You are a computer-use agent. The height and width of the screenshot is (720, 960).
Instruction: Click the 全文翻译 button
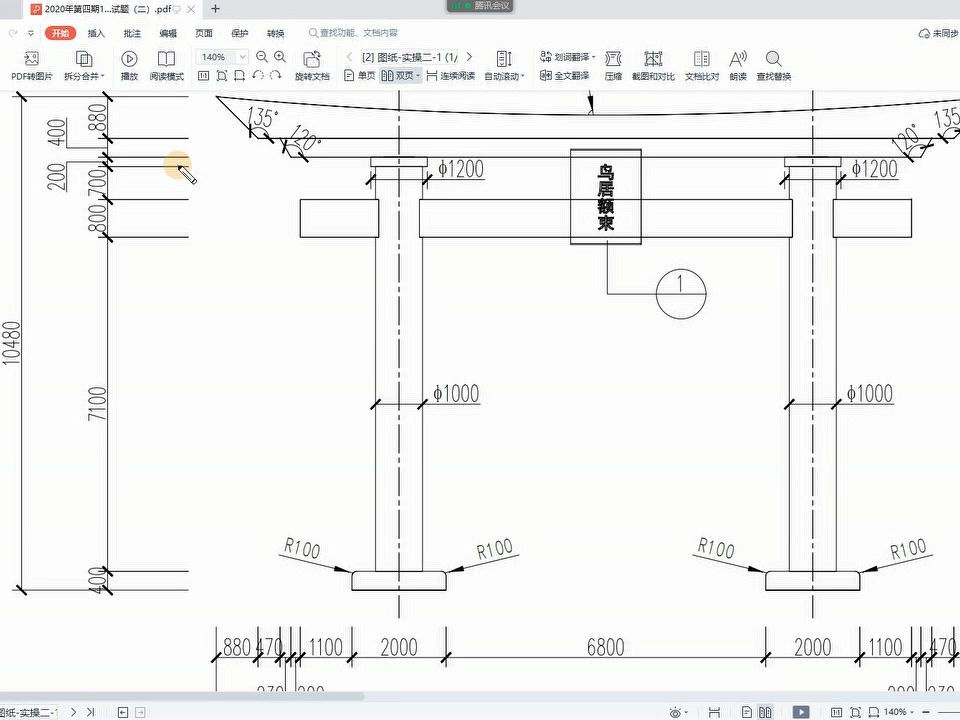pyautogui.click(x=564, y=75)
